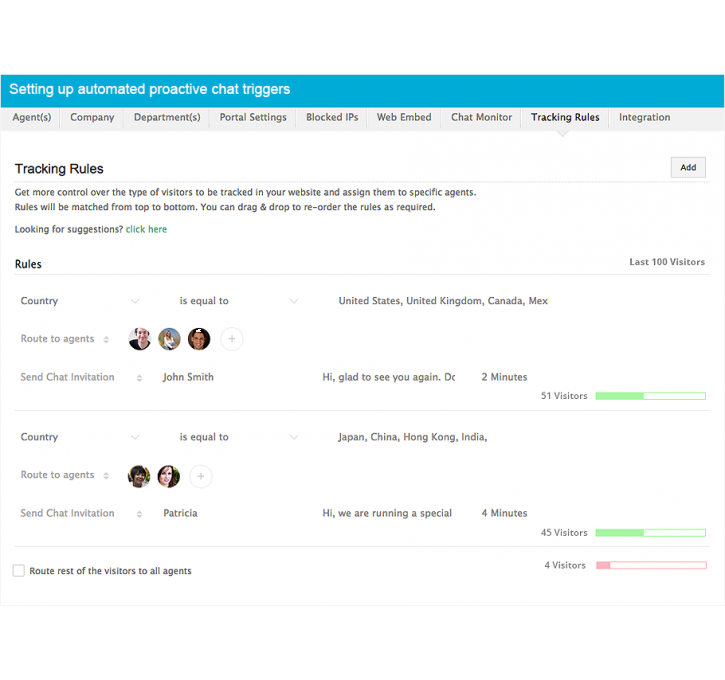Click the first agent avatar in the United States rule

pyautogui.click(x=140, y=340)
